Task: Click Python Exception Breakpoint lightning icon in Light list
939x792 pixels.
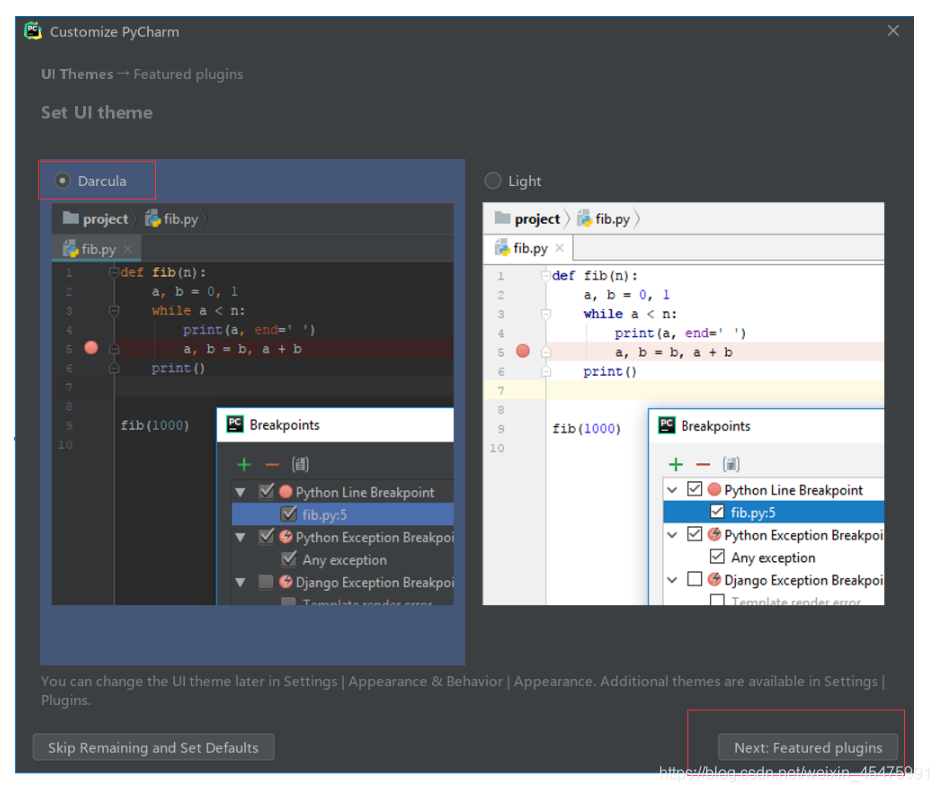Action: click(714, 534)
